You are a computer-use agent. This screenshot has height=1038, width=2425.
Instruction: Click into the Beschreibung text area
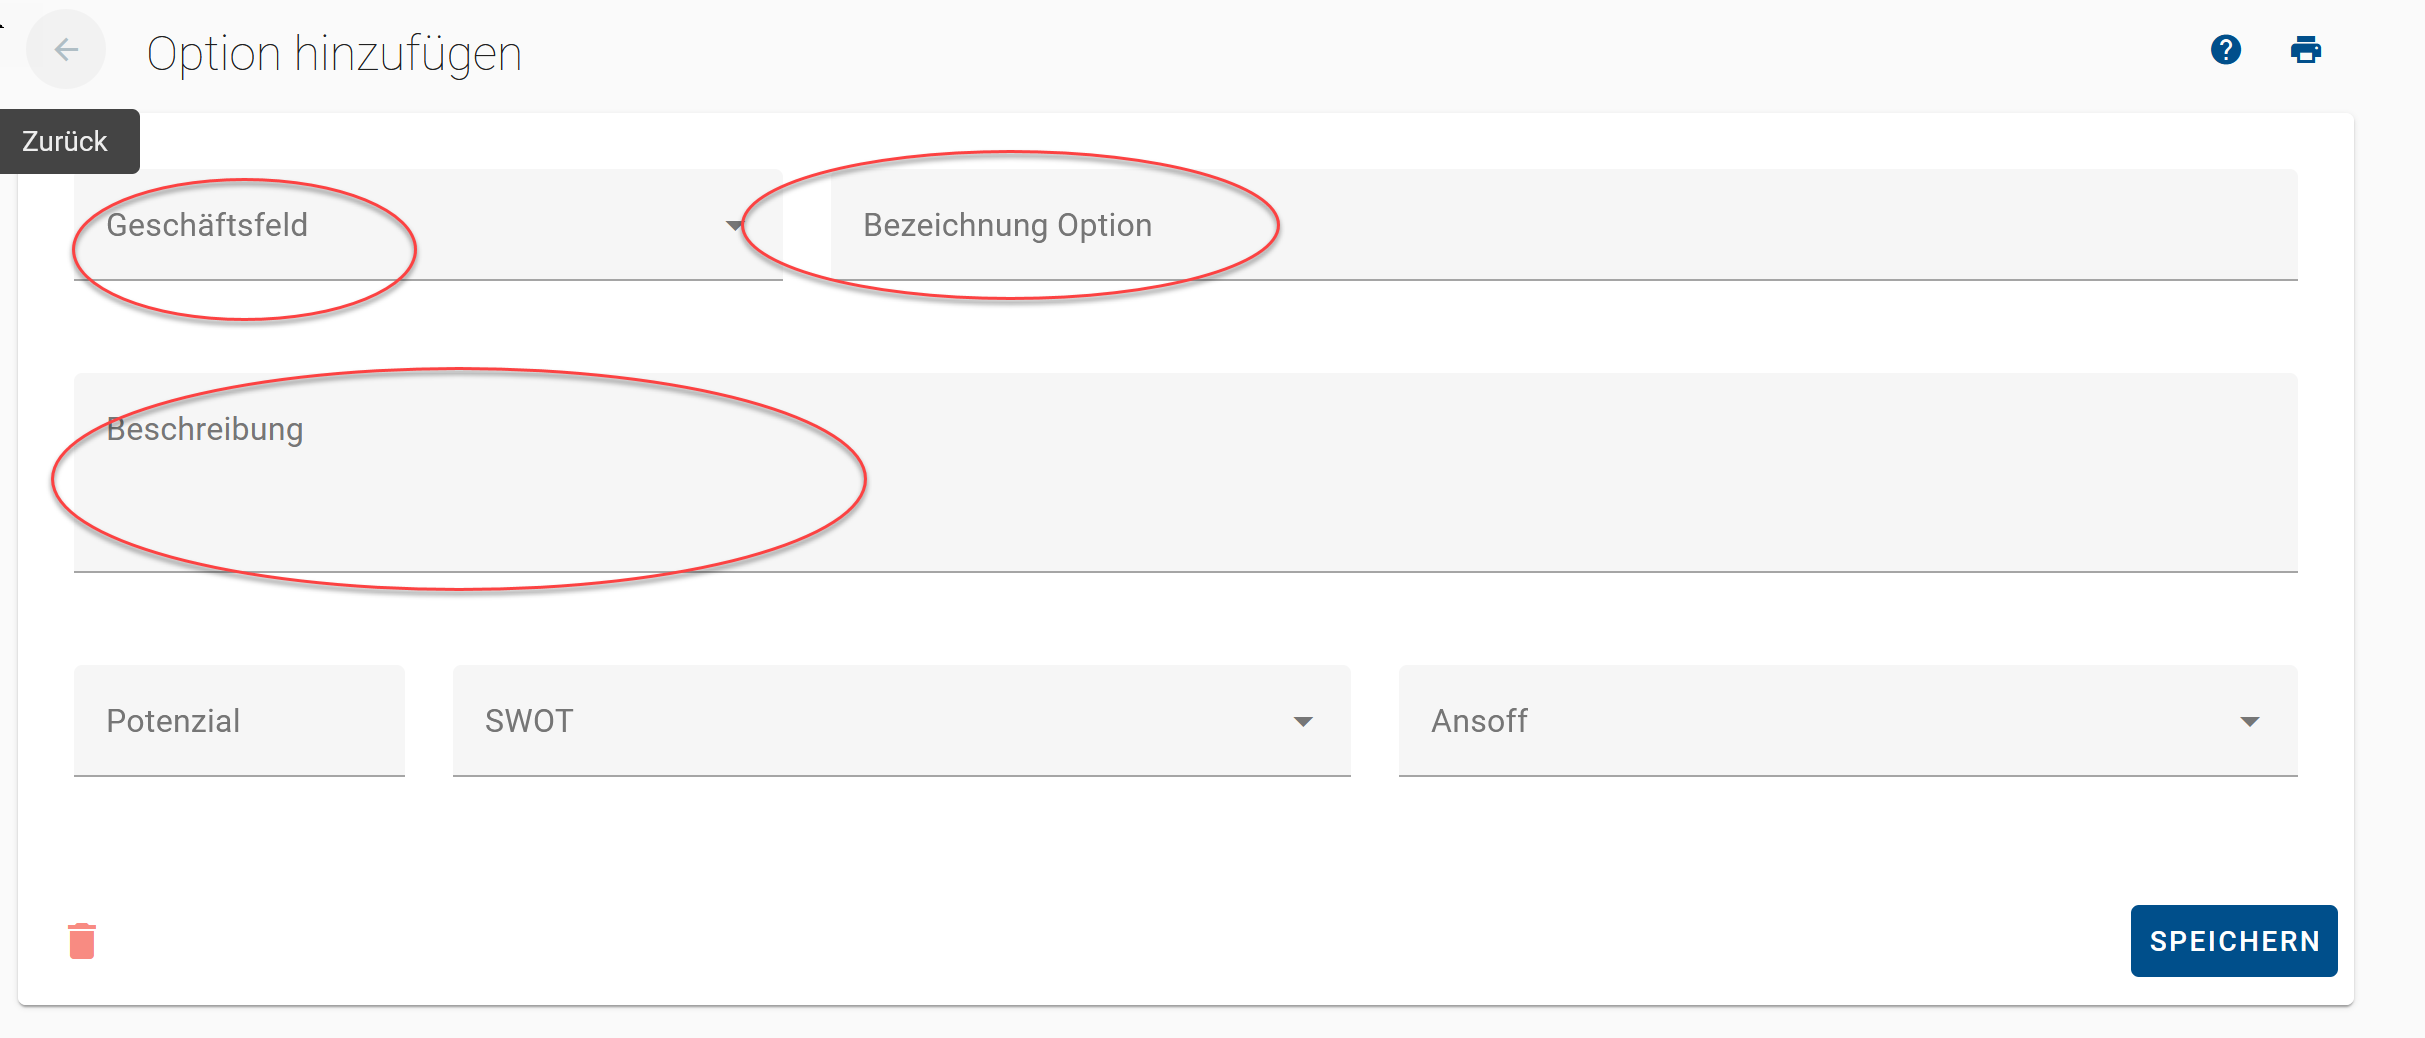coord(1186,473)
